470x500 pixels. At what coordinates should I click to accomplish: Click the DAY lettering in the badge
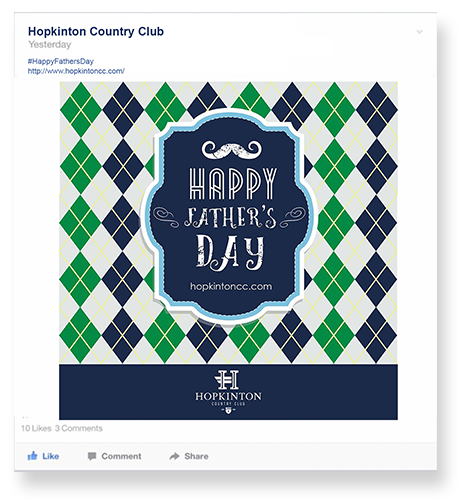230,252
